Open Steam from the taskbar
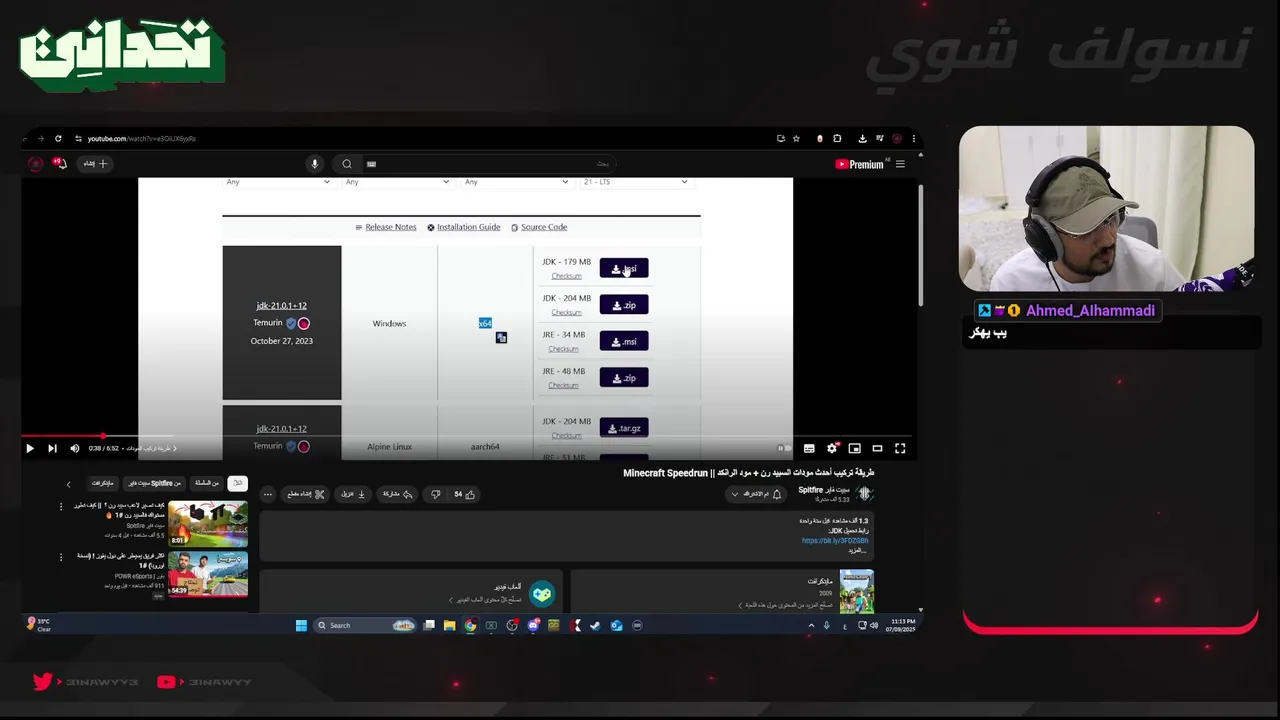 point(596,626)
